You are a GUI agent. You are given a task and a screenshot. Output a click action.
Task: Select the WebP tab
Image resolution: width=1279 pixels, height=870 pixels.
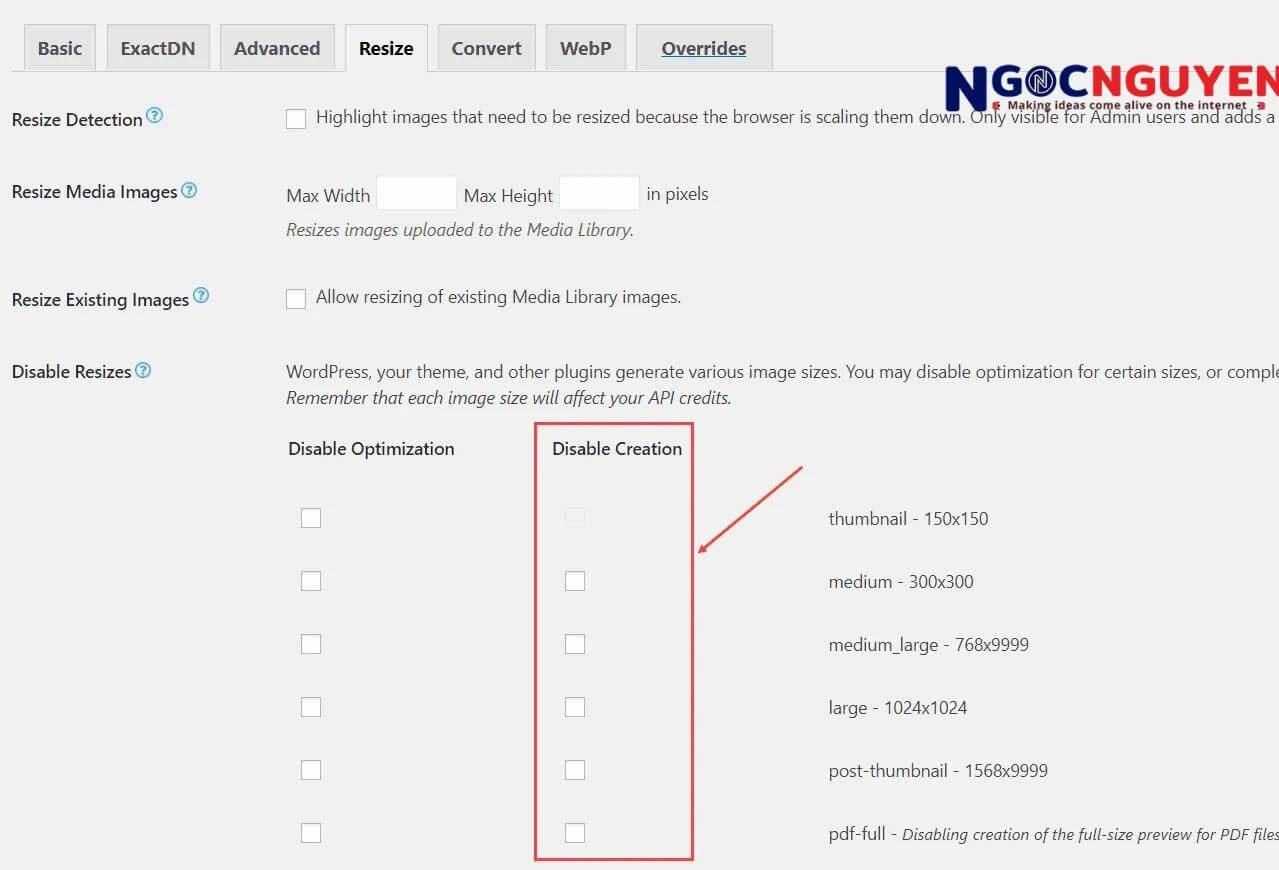[585, 48]
